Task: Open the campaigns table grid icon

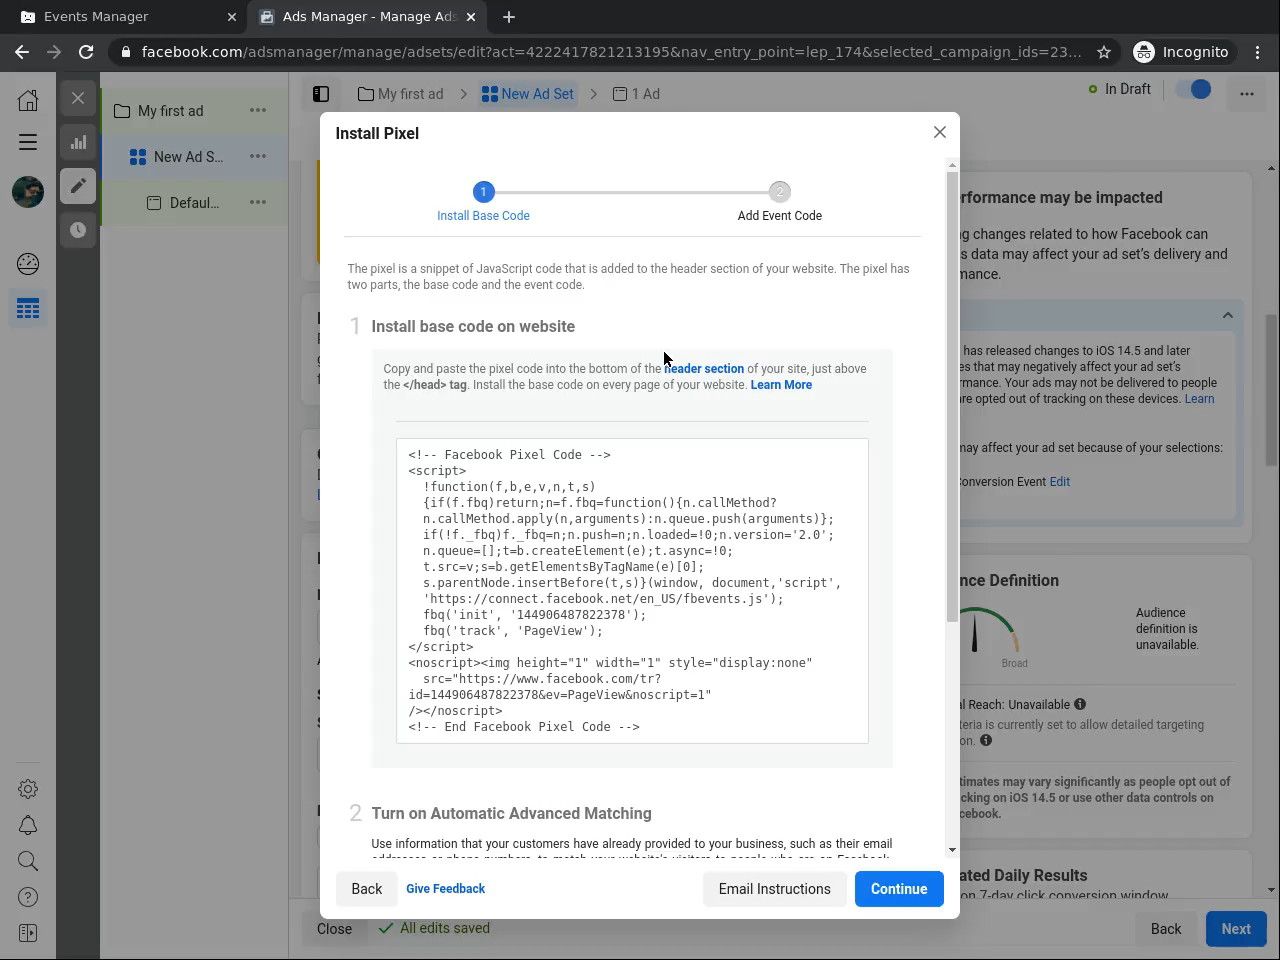Action: 28,309
